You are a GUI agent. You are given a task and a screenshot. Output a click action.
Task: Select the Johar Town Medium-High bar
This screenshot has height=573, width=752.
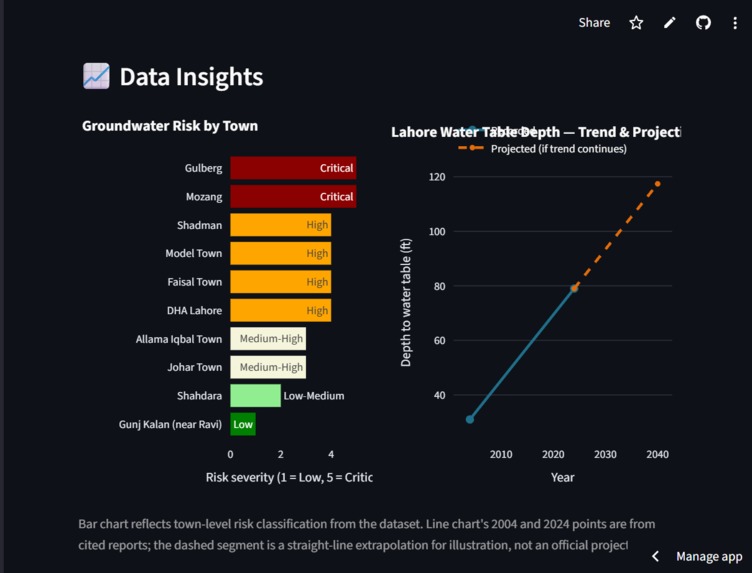(268, 367)
